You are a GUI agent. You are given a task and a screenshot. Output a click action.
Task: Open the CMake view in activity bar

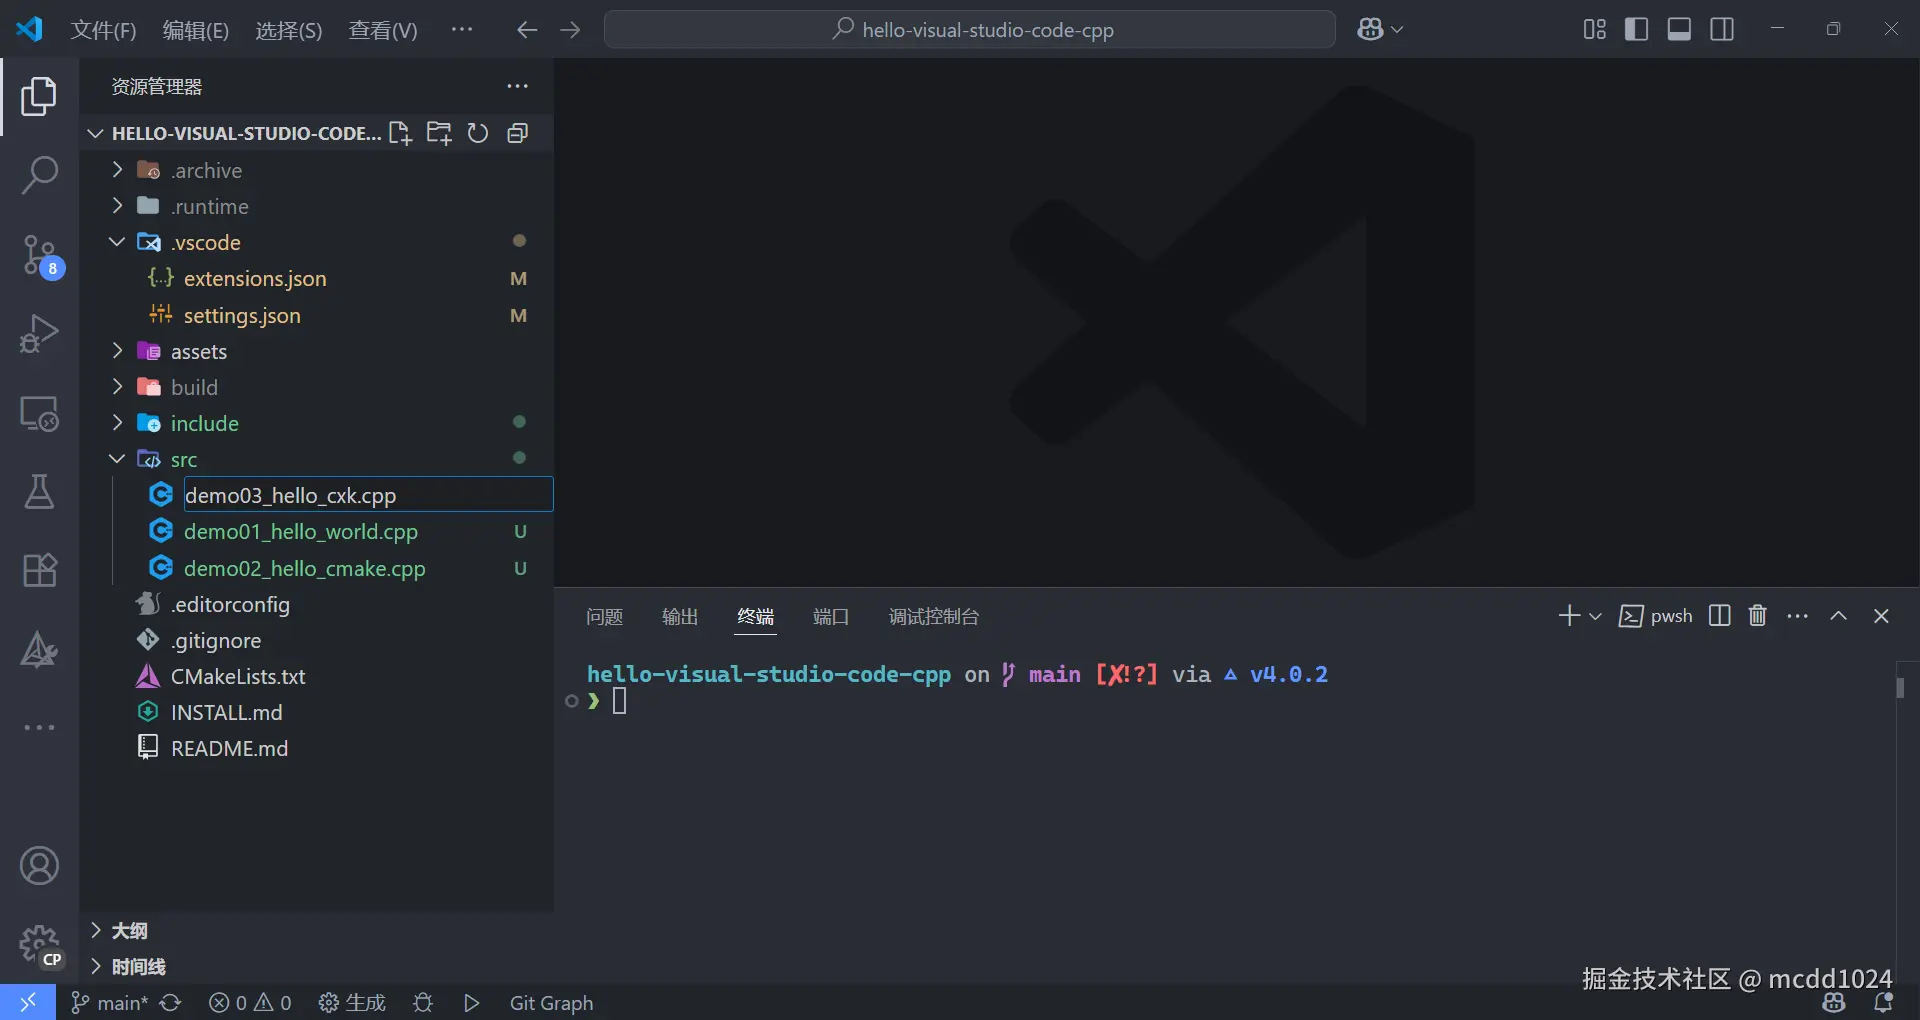click(x=39, y=649)
